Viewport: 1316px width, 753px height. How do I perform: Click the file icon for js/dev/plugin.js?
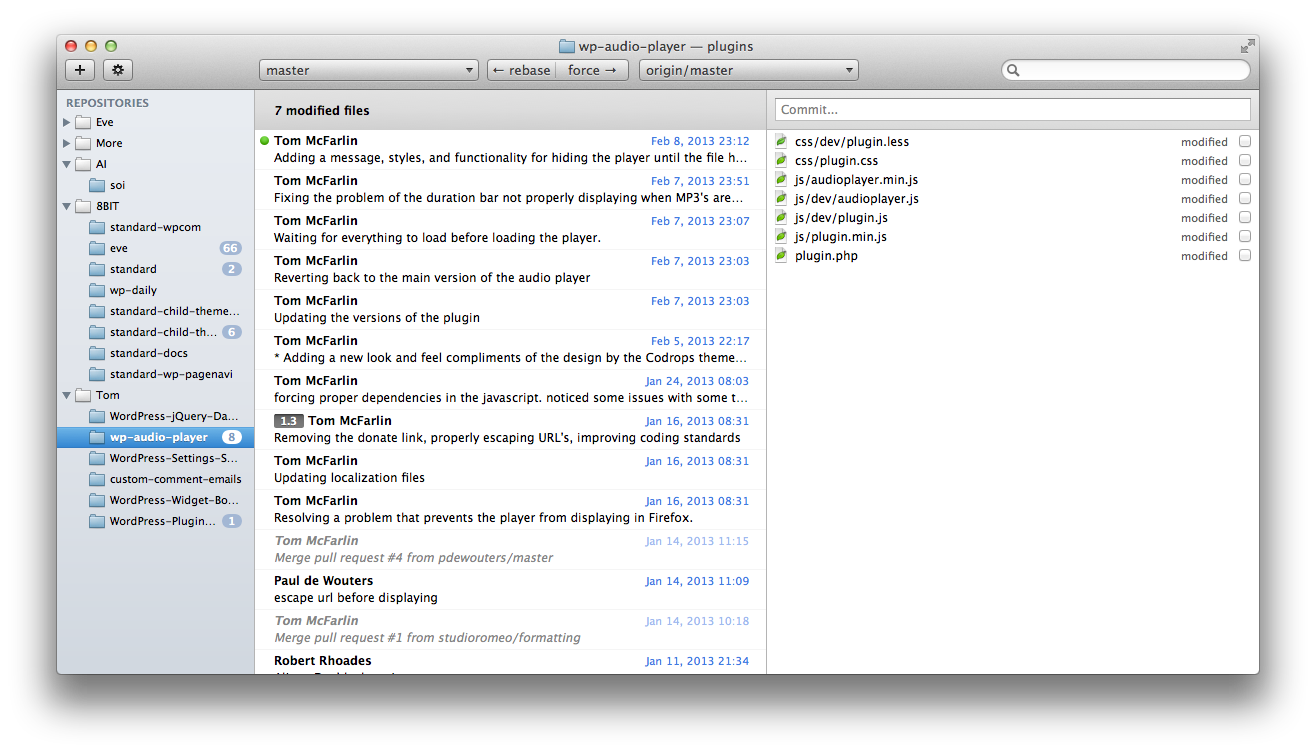782,218
